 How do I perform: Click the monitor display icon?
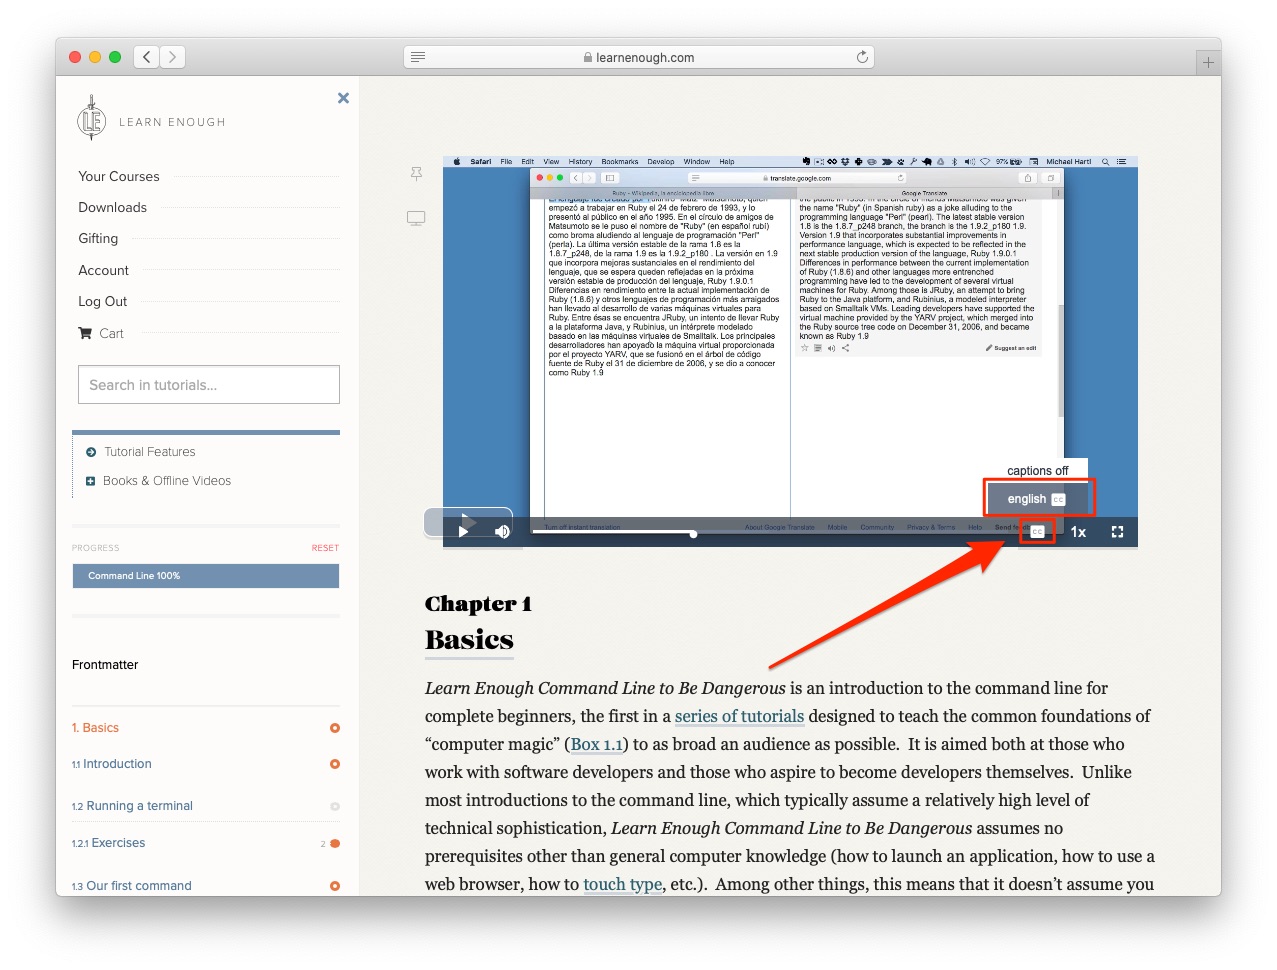pyautogui.click(x=416, y=218)
